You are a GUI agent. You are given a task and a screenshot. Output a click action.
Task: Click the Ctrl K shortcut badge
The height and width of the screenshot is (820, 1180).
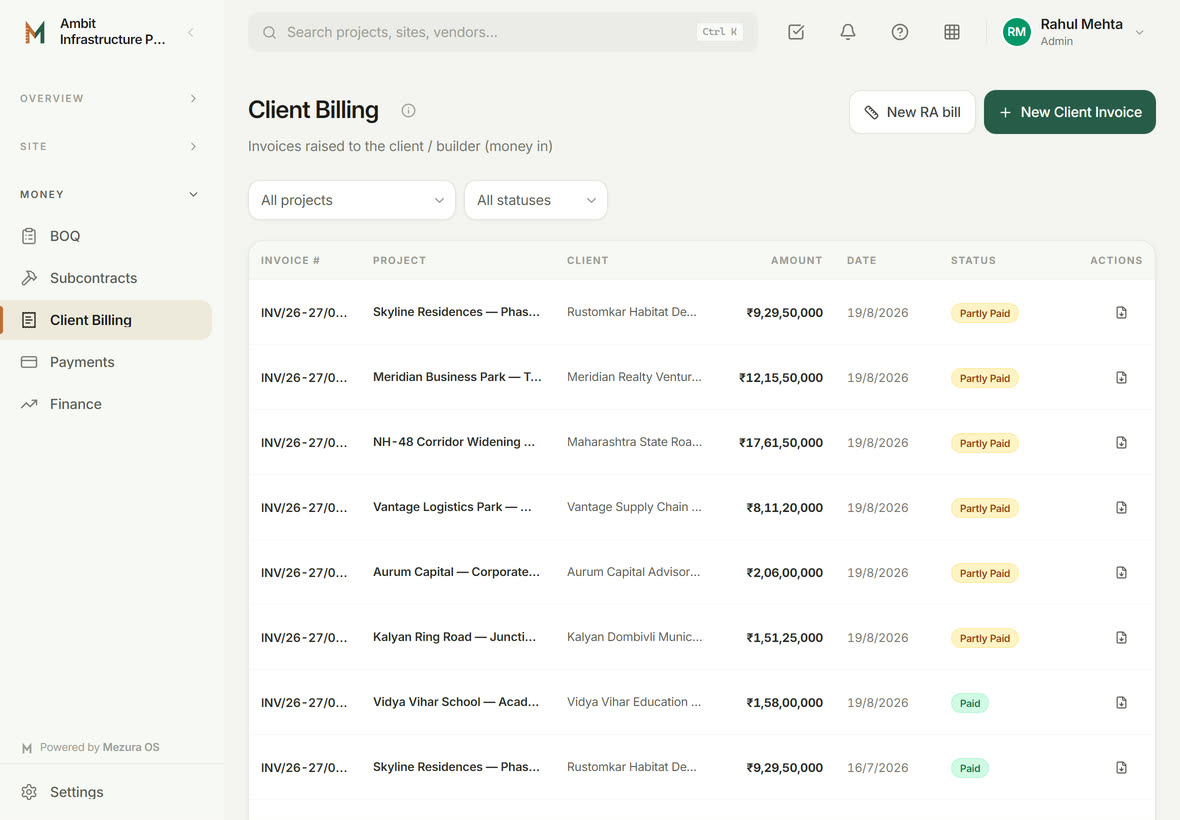click(719, 32)
